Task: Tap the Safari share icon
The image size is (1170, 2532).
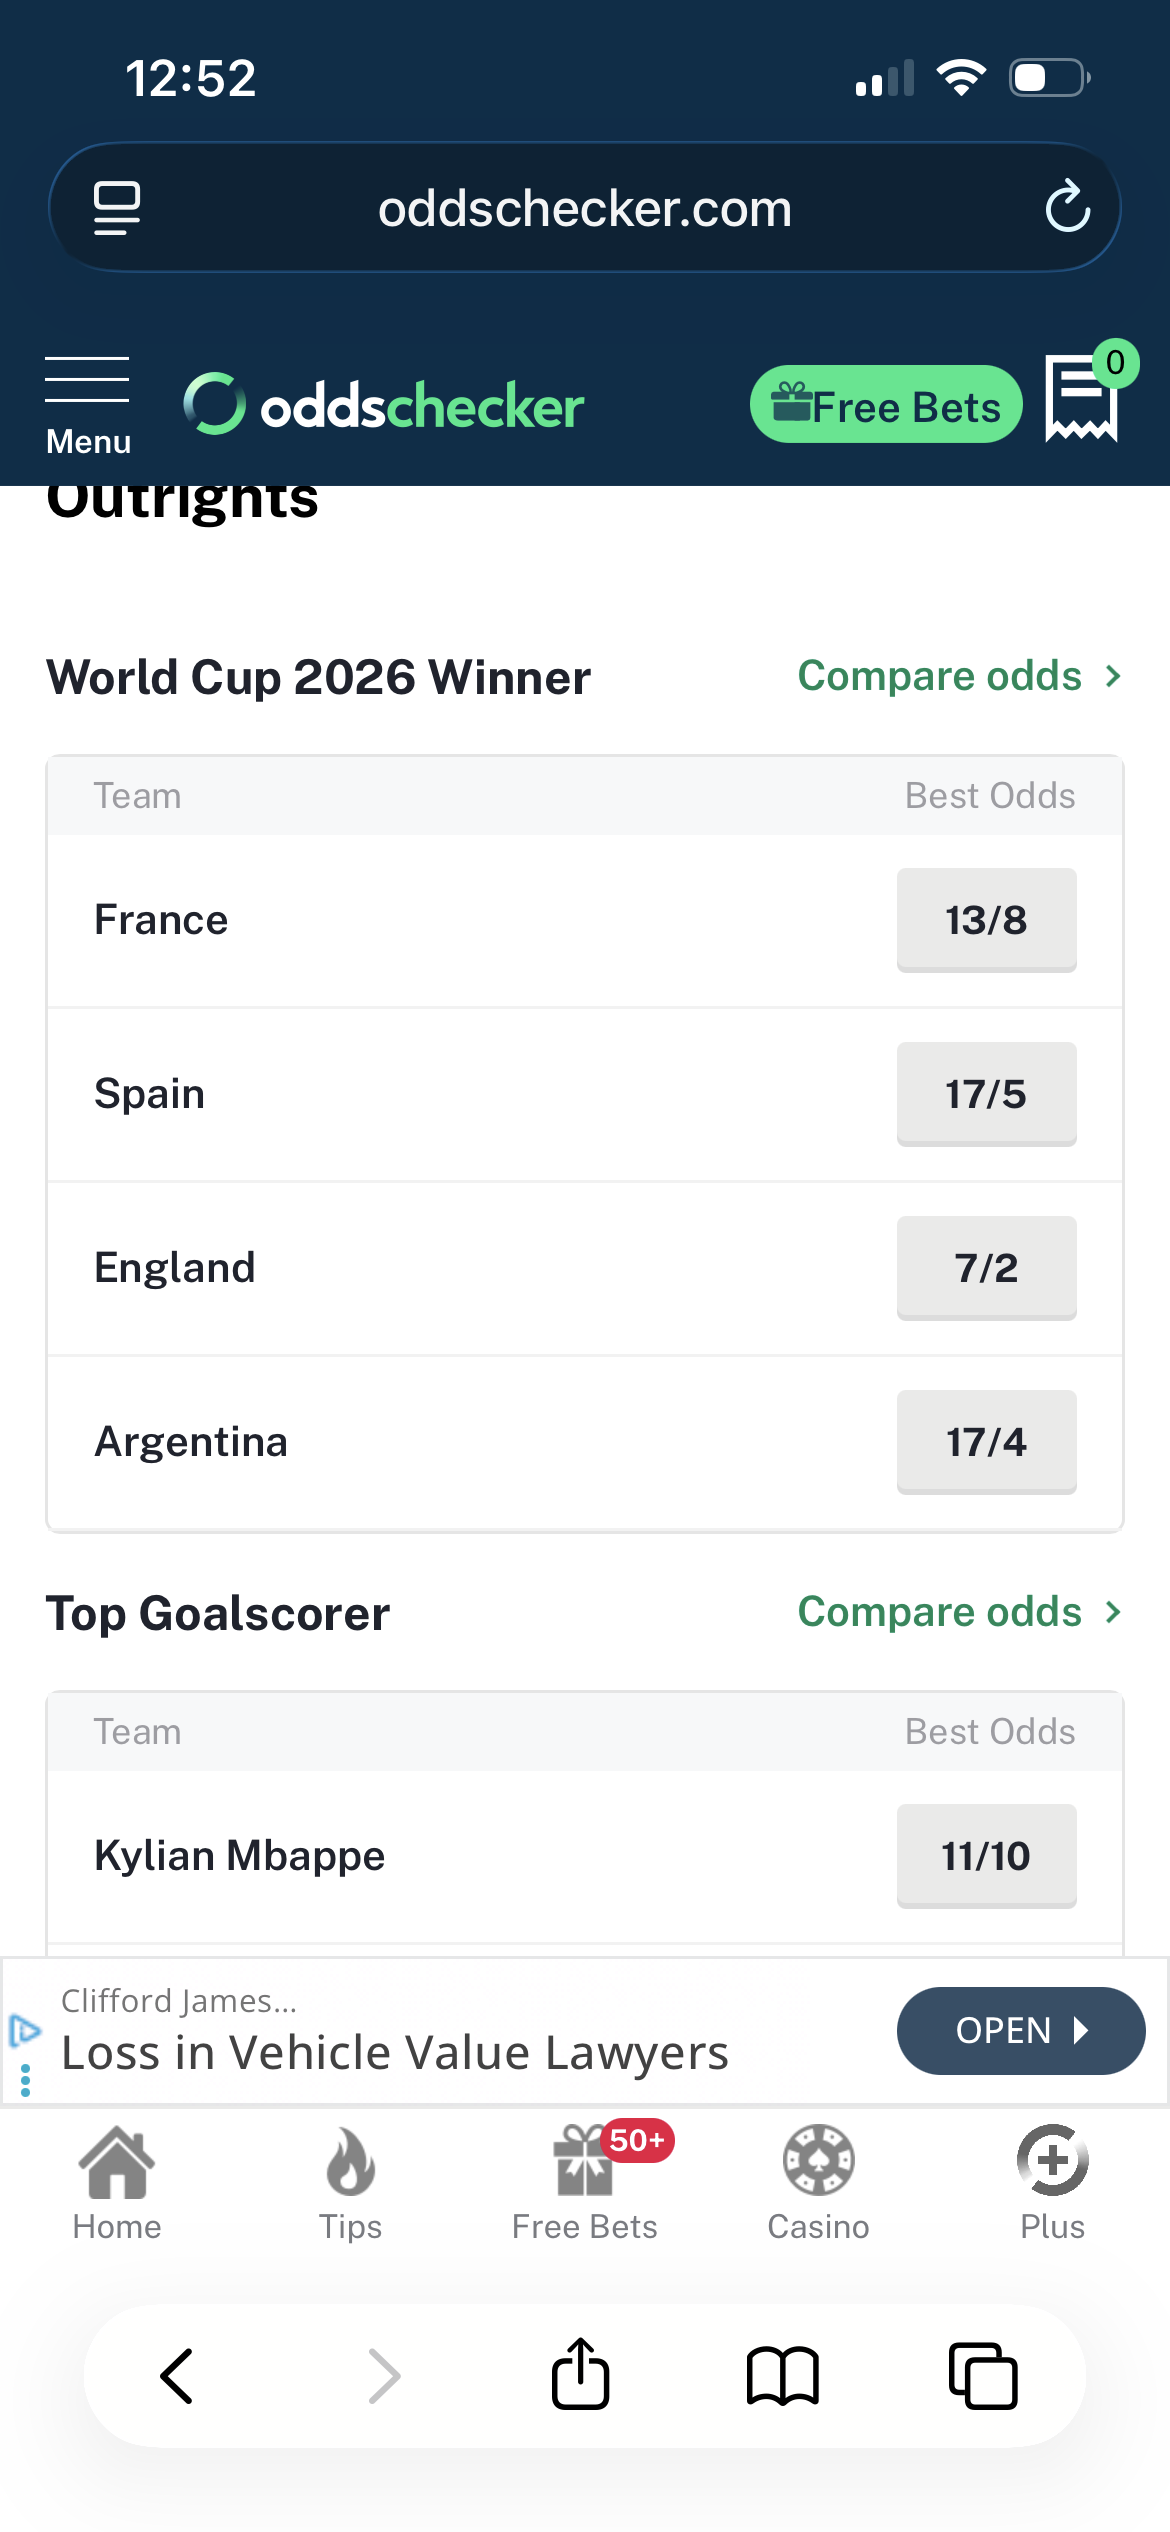Action: click(580, 2374)
